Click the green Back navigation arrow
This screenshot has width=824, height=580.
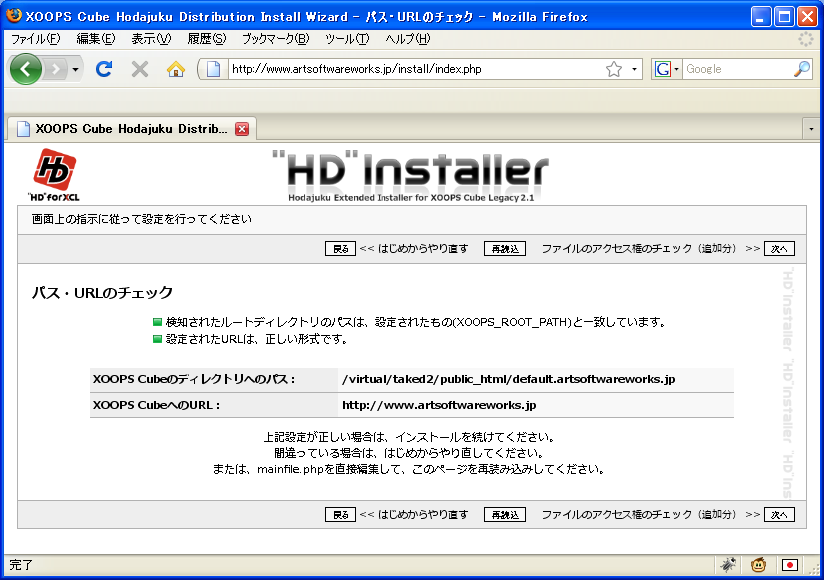pyautogui.click(x=26, y=69)
